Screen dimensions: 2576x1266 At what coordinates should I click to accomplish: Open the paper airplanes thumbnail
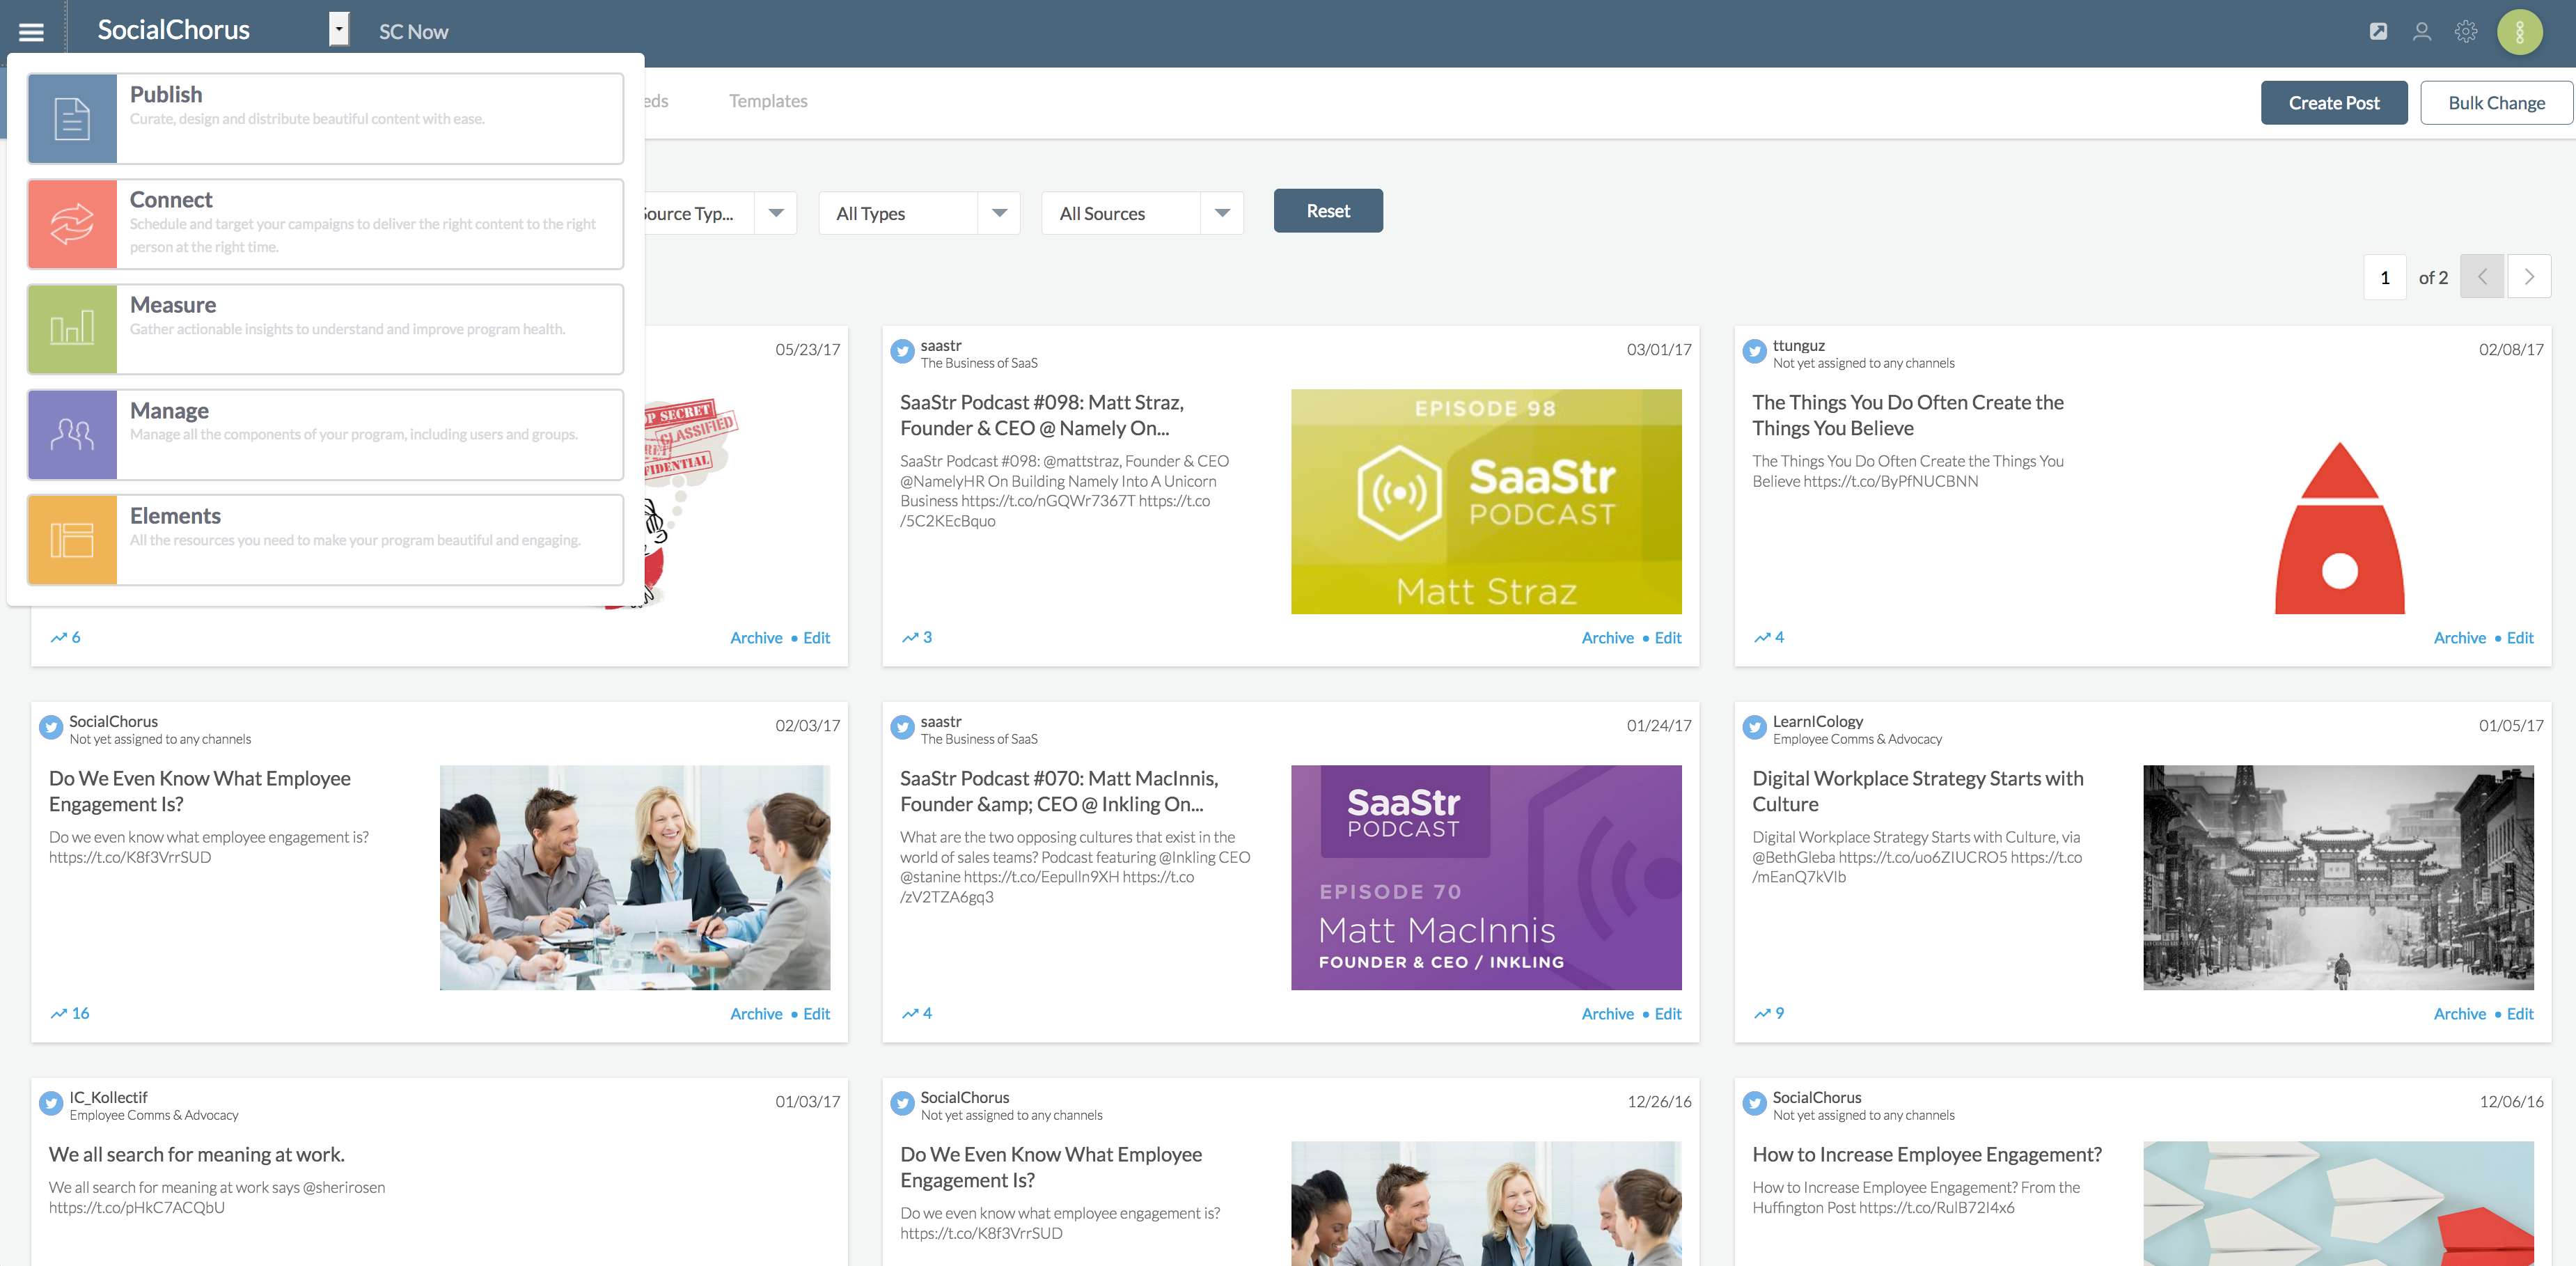coord(2338,1203)
